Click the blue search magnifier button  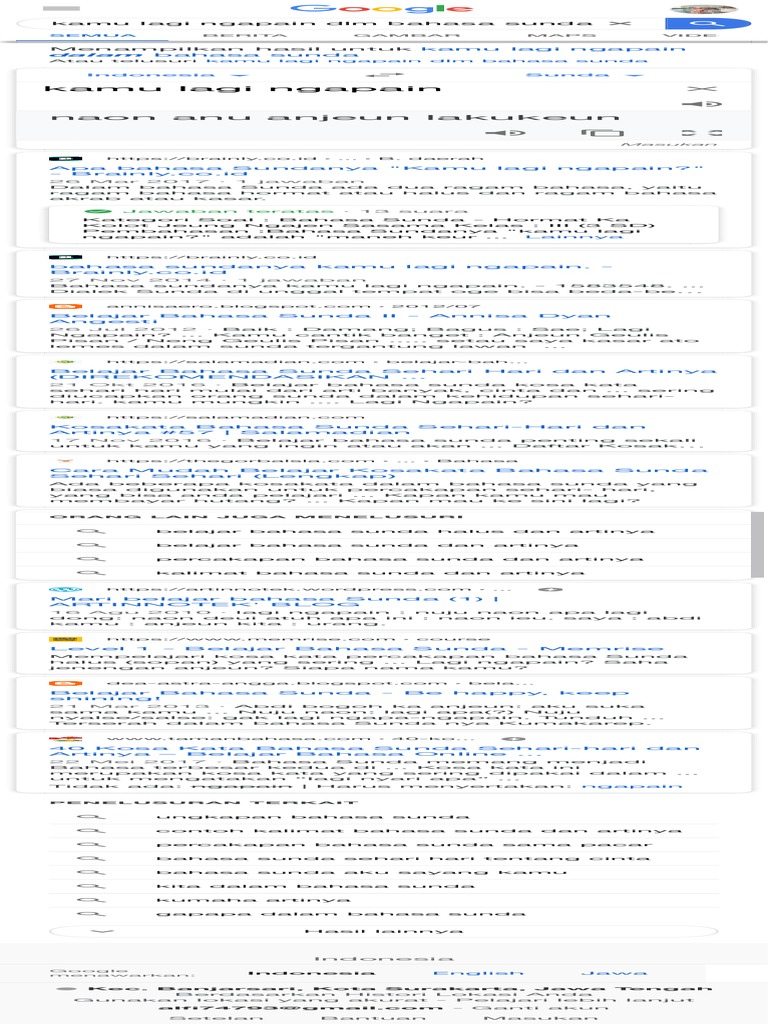tap(707, 24)
